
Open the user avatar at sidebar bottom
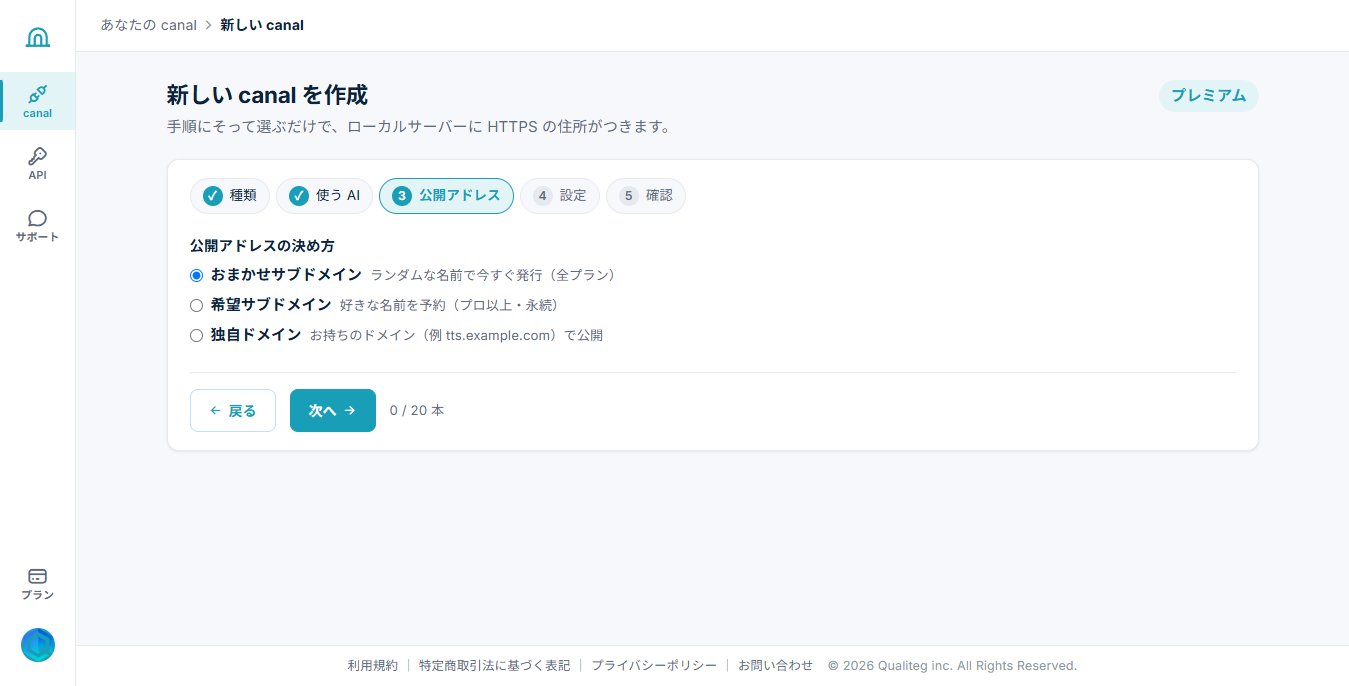pos(38,645)
